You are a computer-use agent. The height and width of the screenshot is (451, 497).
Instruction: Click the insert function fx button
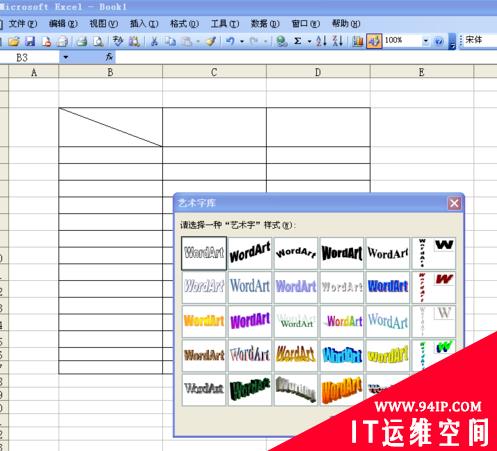tap(109, 57)
